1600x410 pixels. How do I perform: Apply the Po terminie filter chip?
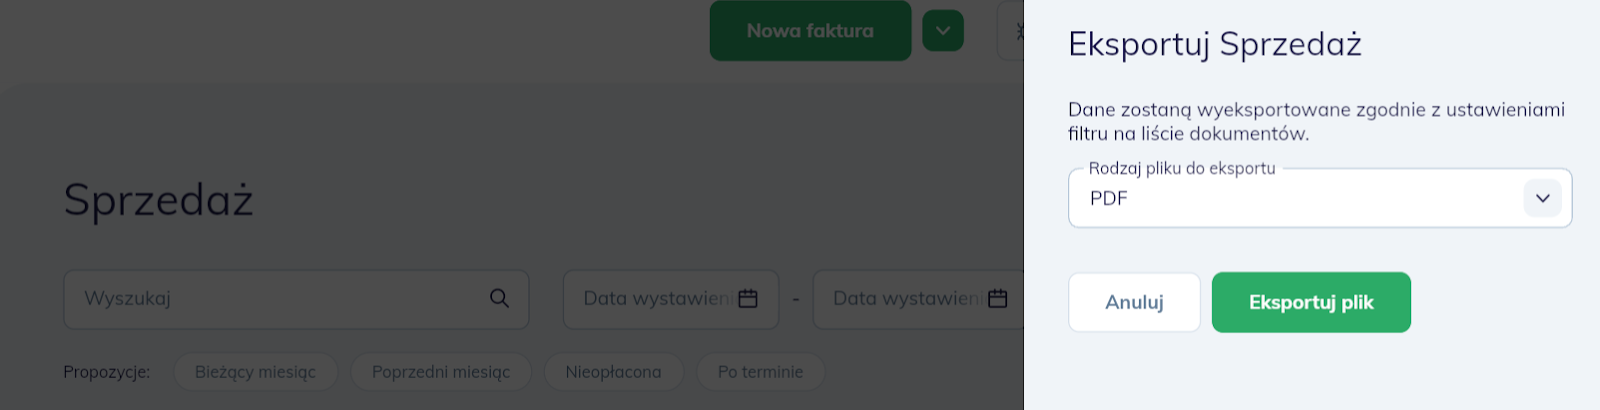tap(760, 372)
